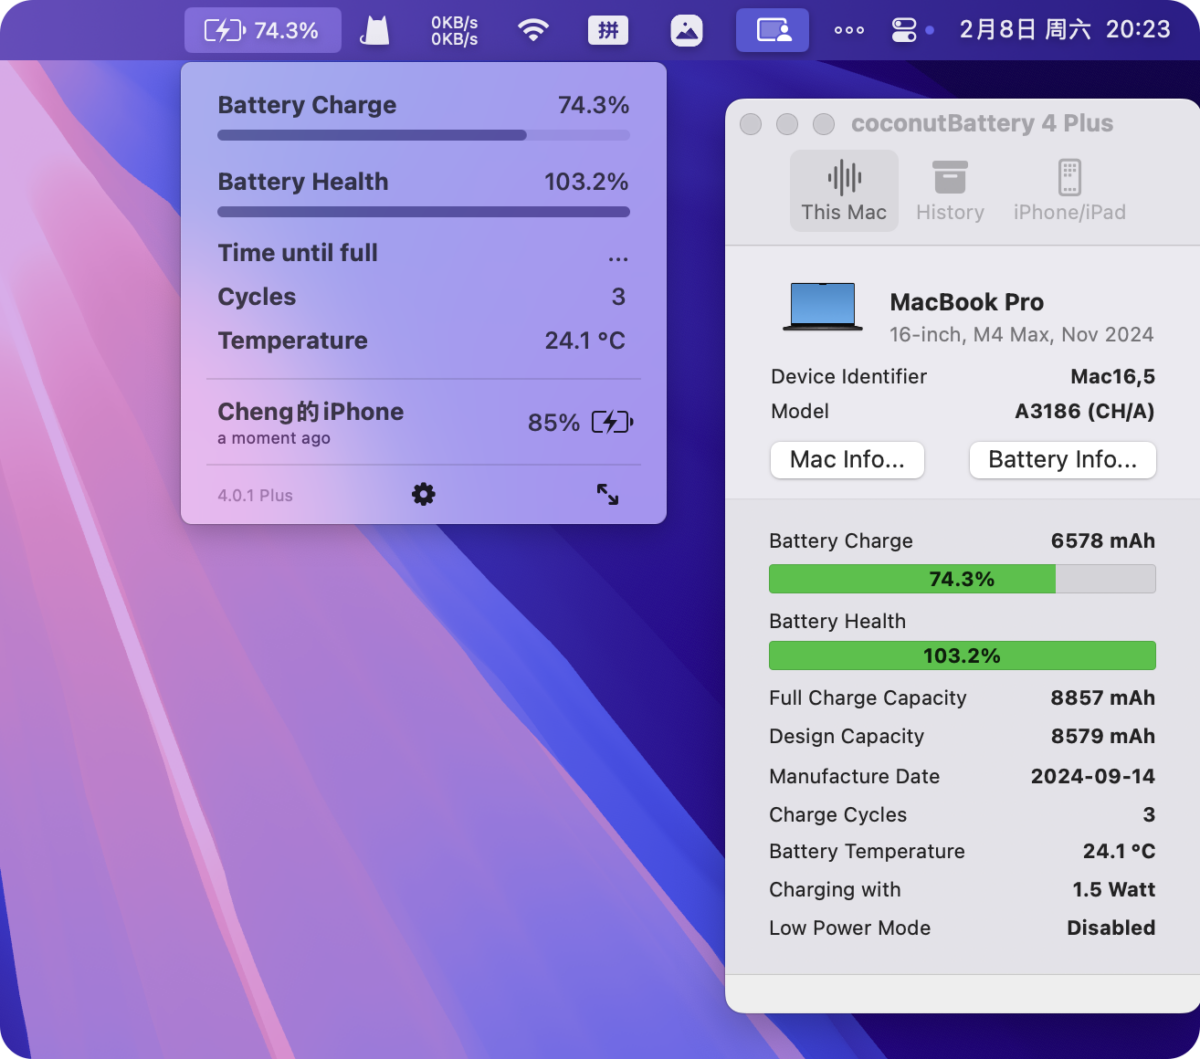The height and width of the screenshot is (1059, 1200).
Task: Click the Low Power Mode Disabled value
Action: (x=1111, y=927)
